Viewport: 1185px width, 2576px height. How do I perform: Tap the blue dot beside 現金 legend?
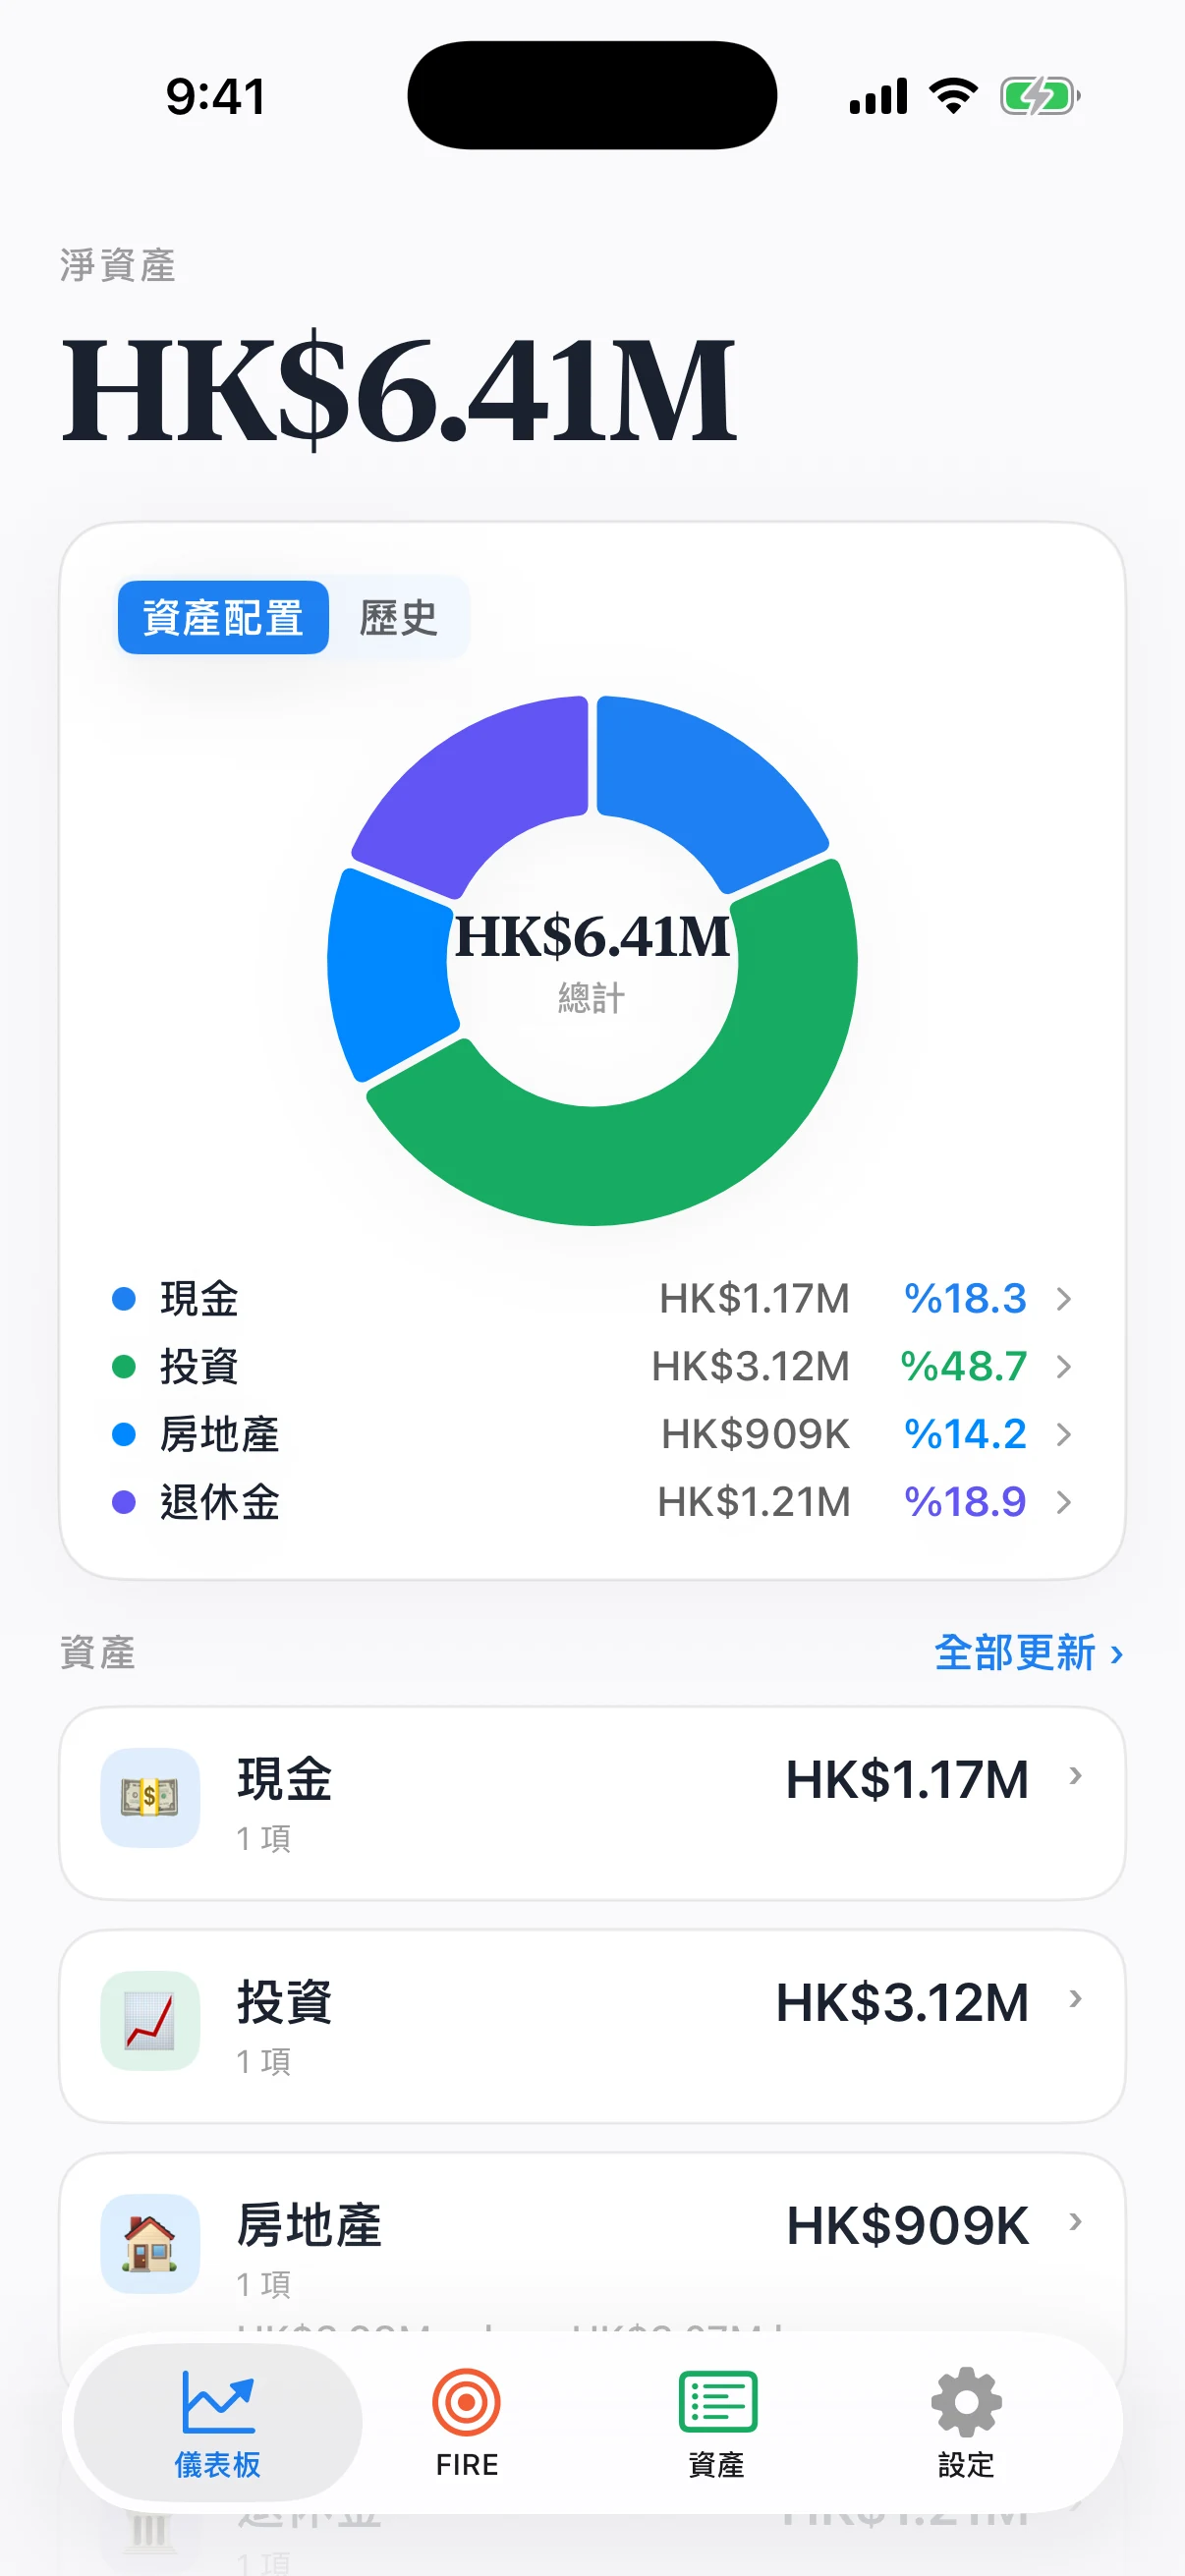click(124, 1299)
